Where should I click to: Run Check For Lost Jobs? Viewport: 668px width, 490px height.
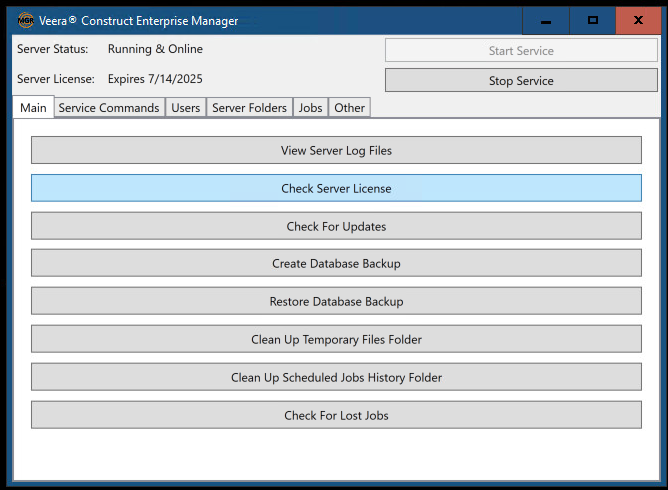336,415
